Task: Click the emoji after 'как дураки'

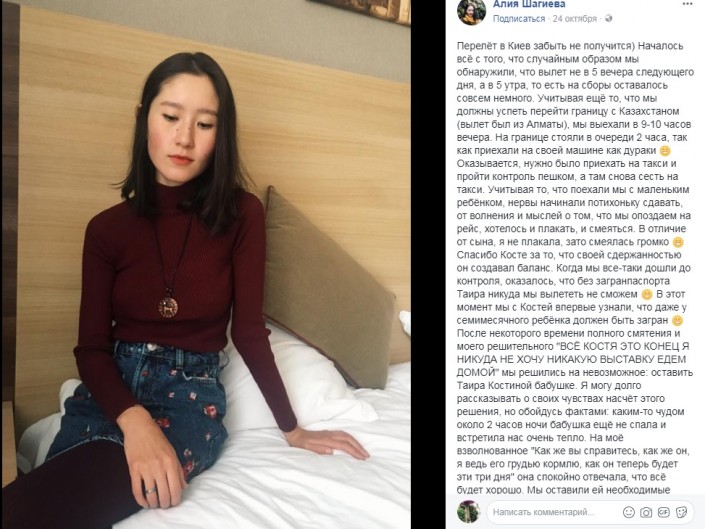Action: [x=665, y=151]
